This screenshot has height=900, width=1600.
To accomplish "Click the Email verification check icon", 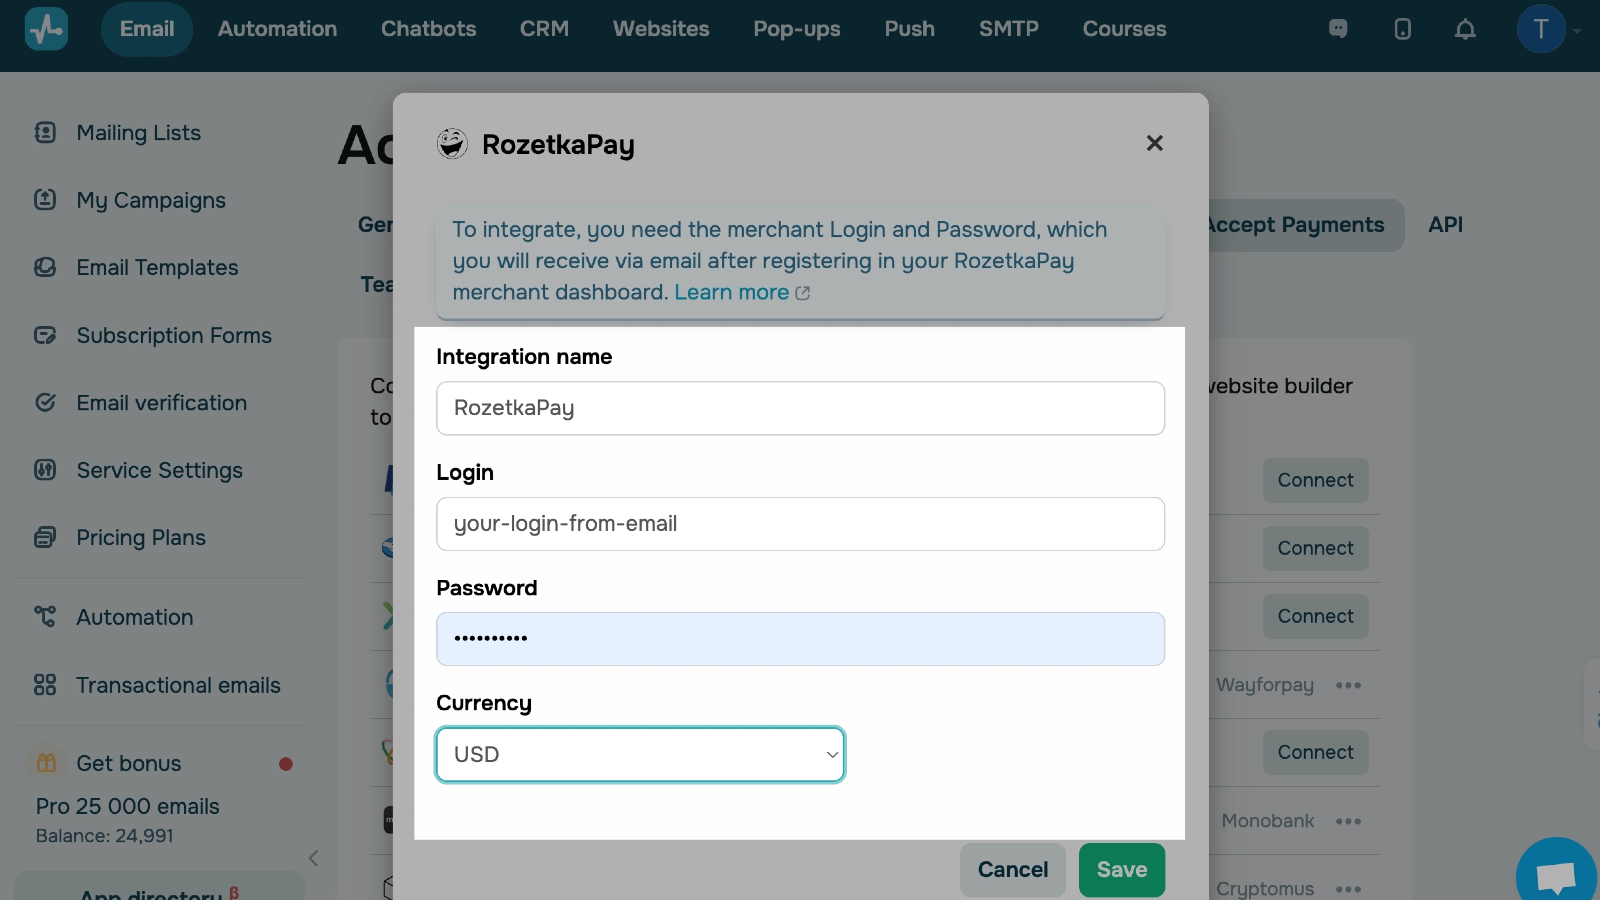I will (x=45, y=402).
